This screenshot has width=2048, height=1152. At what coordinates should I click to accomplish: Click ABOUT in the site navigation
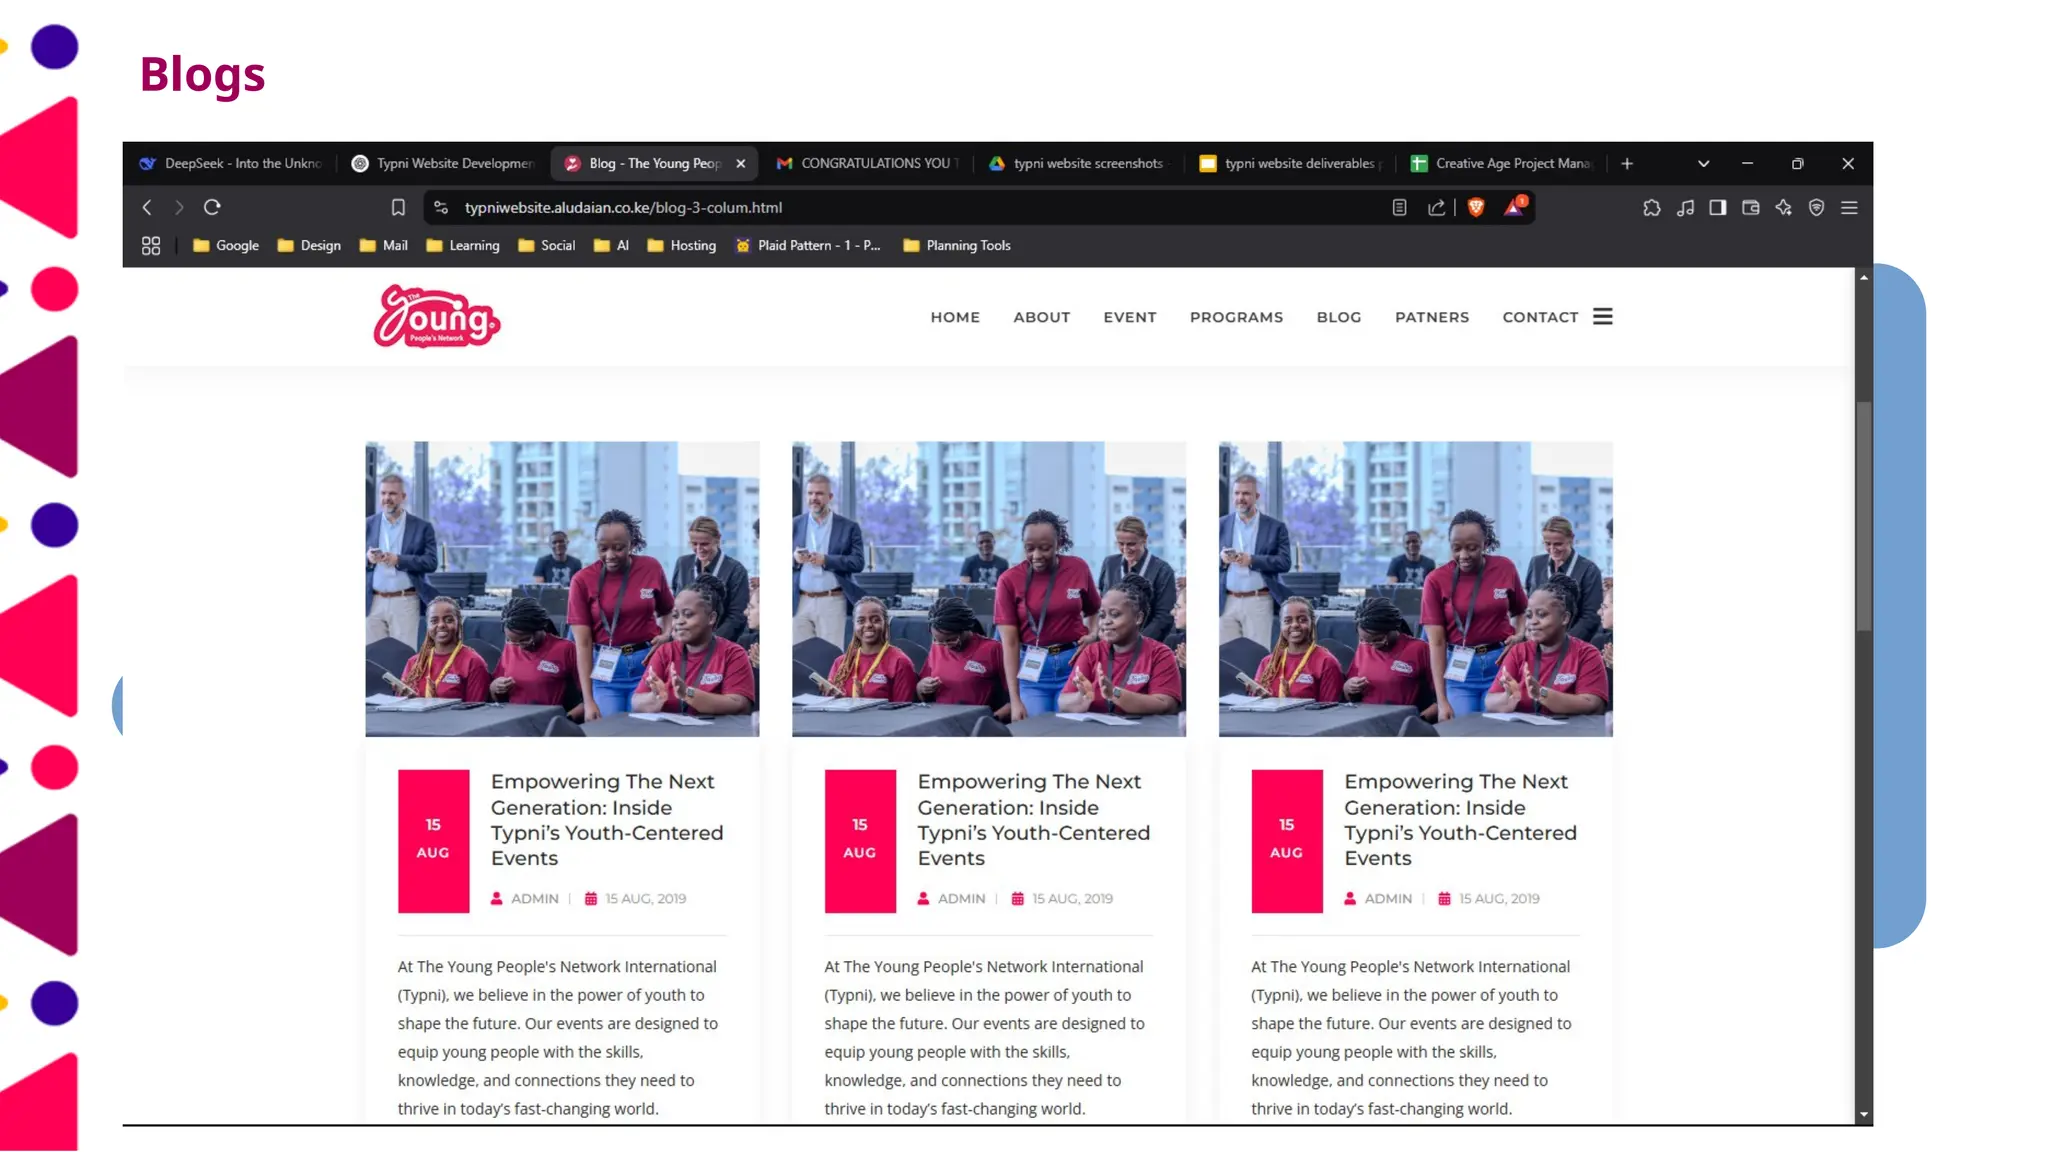click(x=1041, y=317)
